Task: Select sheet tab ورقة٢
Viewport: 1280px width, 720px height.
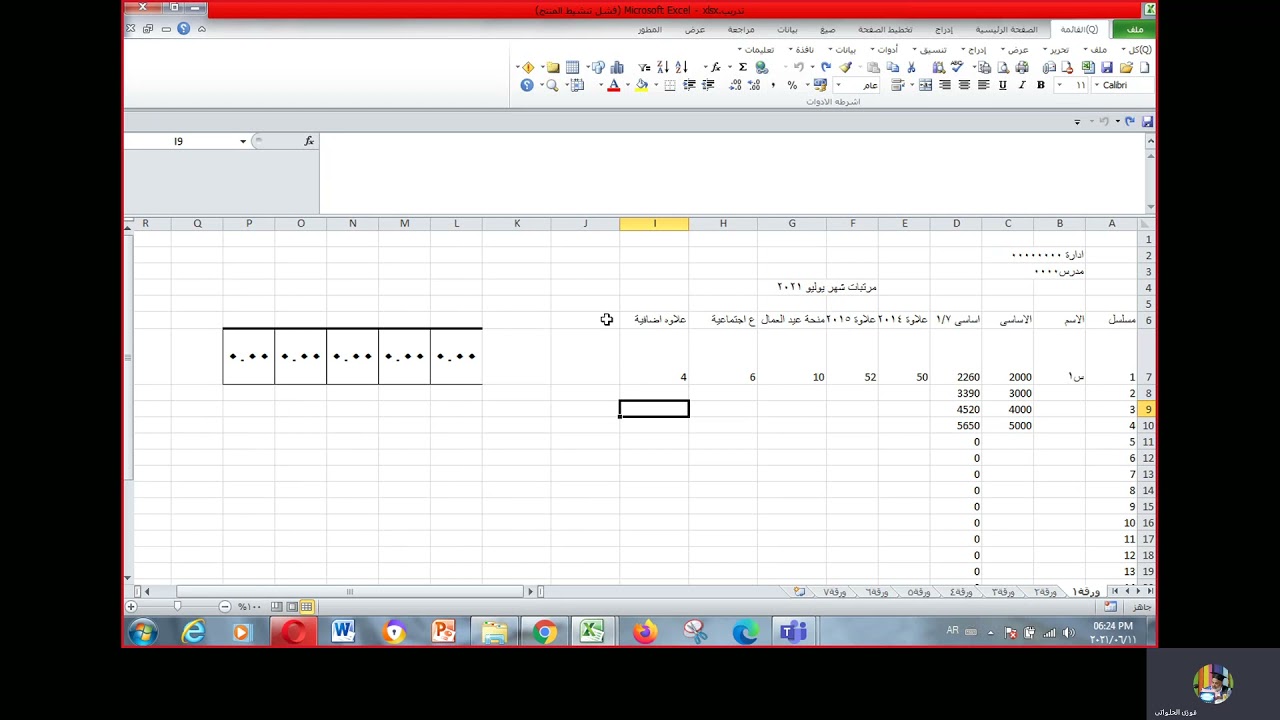Action: pyautogui.click(x=1045, y=591)
